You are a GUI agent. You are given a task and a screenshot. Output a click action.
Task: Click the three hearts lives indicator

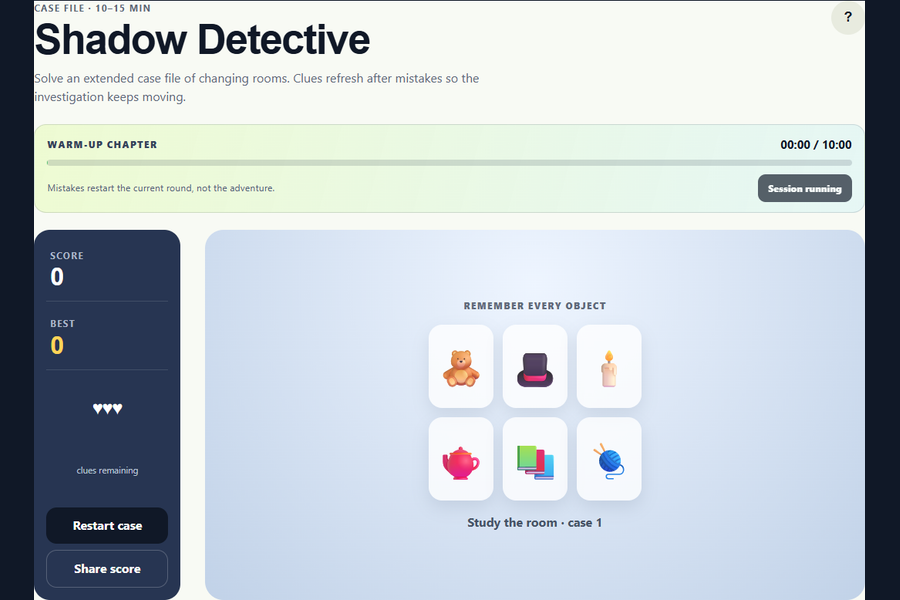107,408
